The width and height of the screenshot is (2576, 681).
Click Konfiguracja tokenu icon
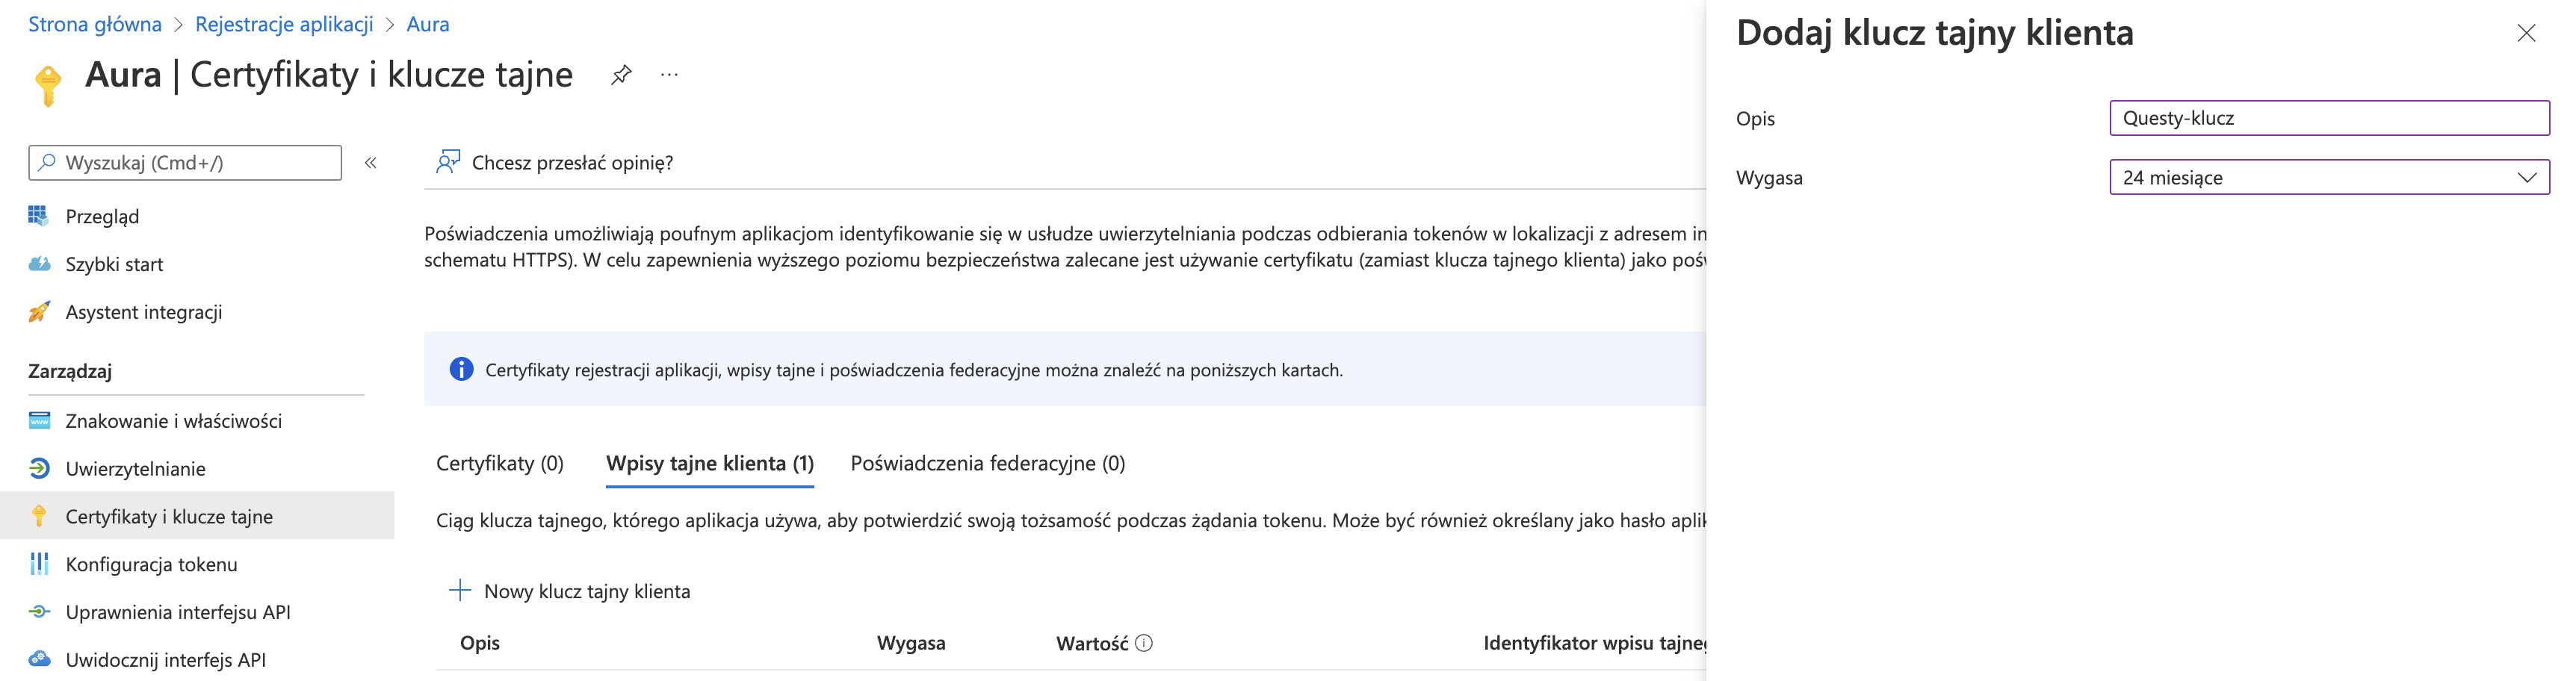[39, 564]
